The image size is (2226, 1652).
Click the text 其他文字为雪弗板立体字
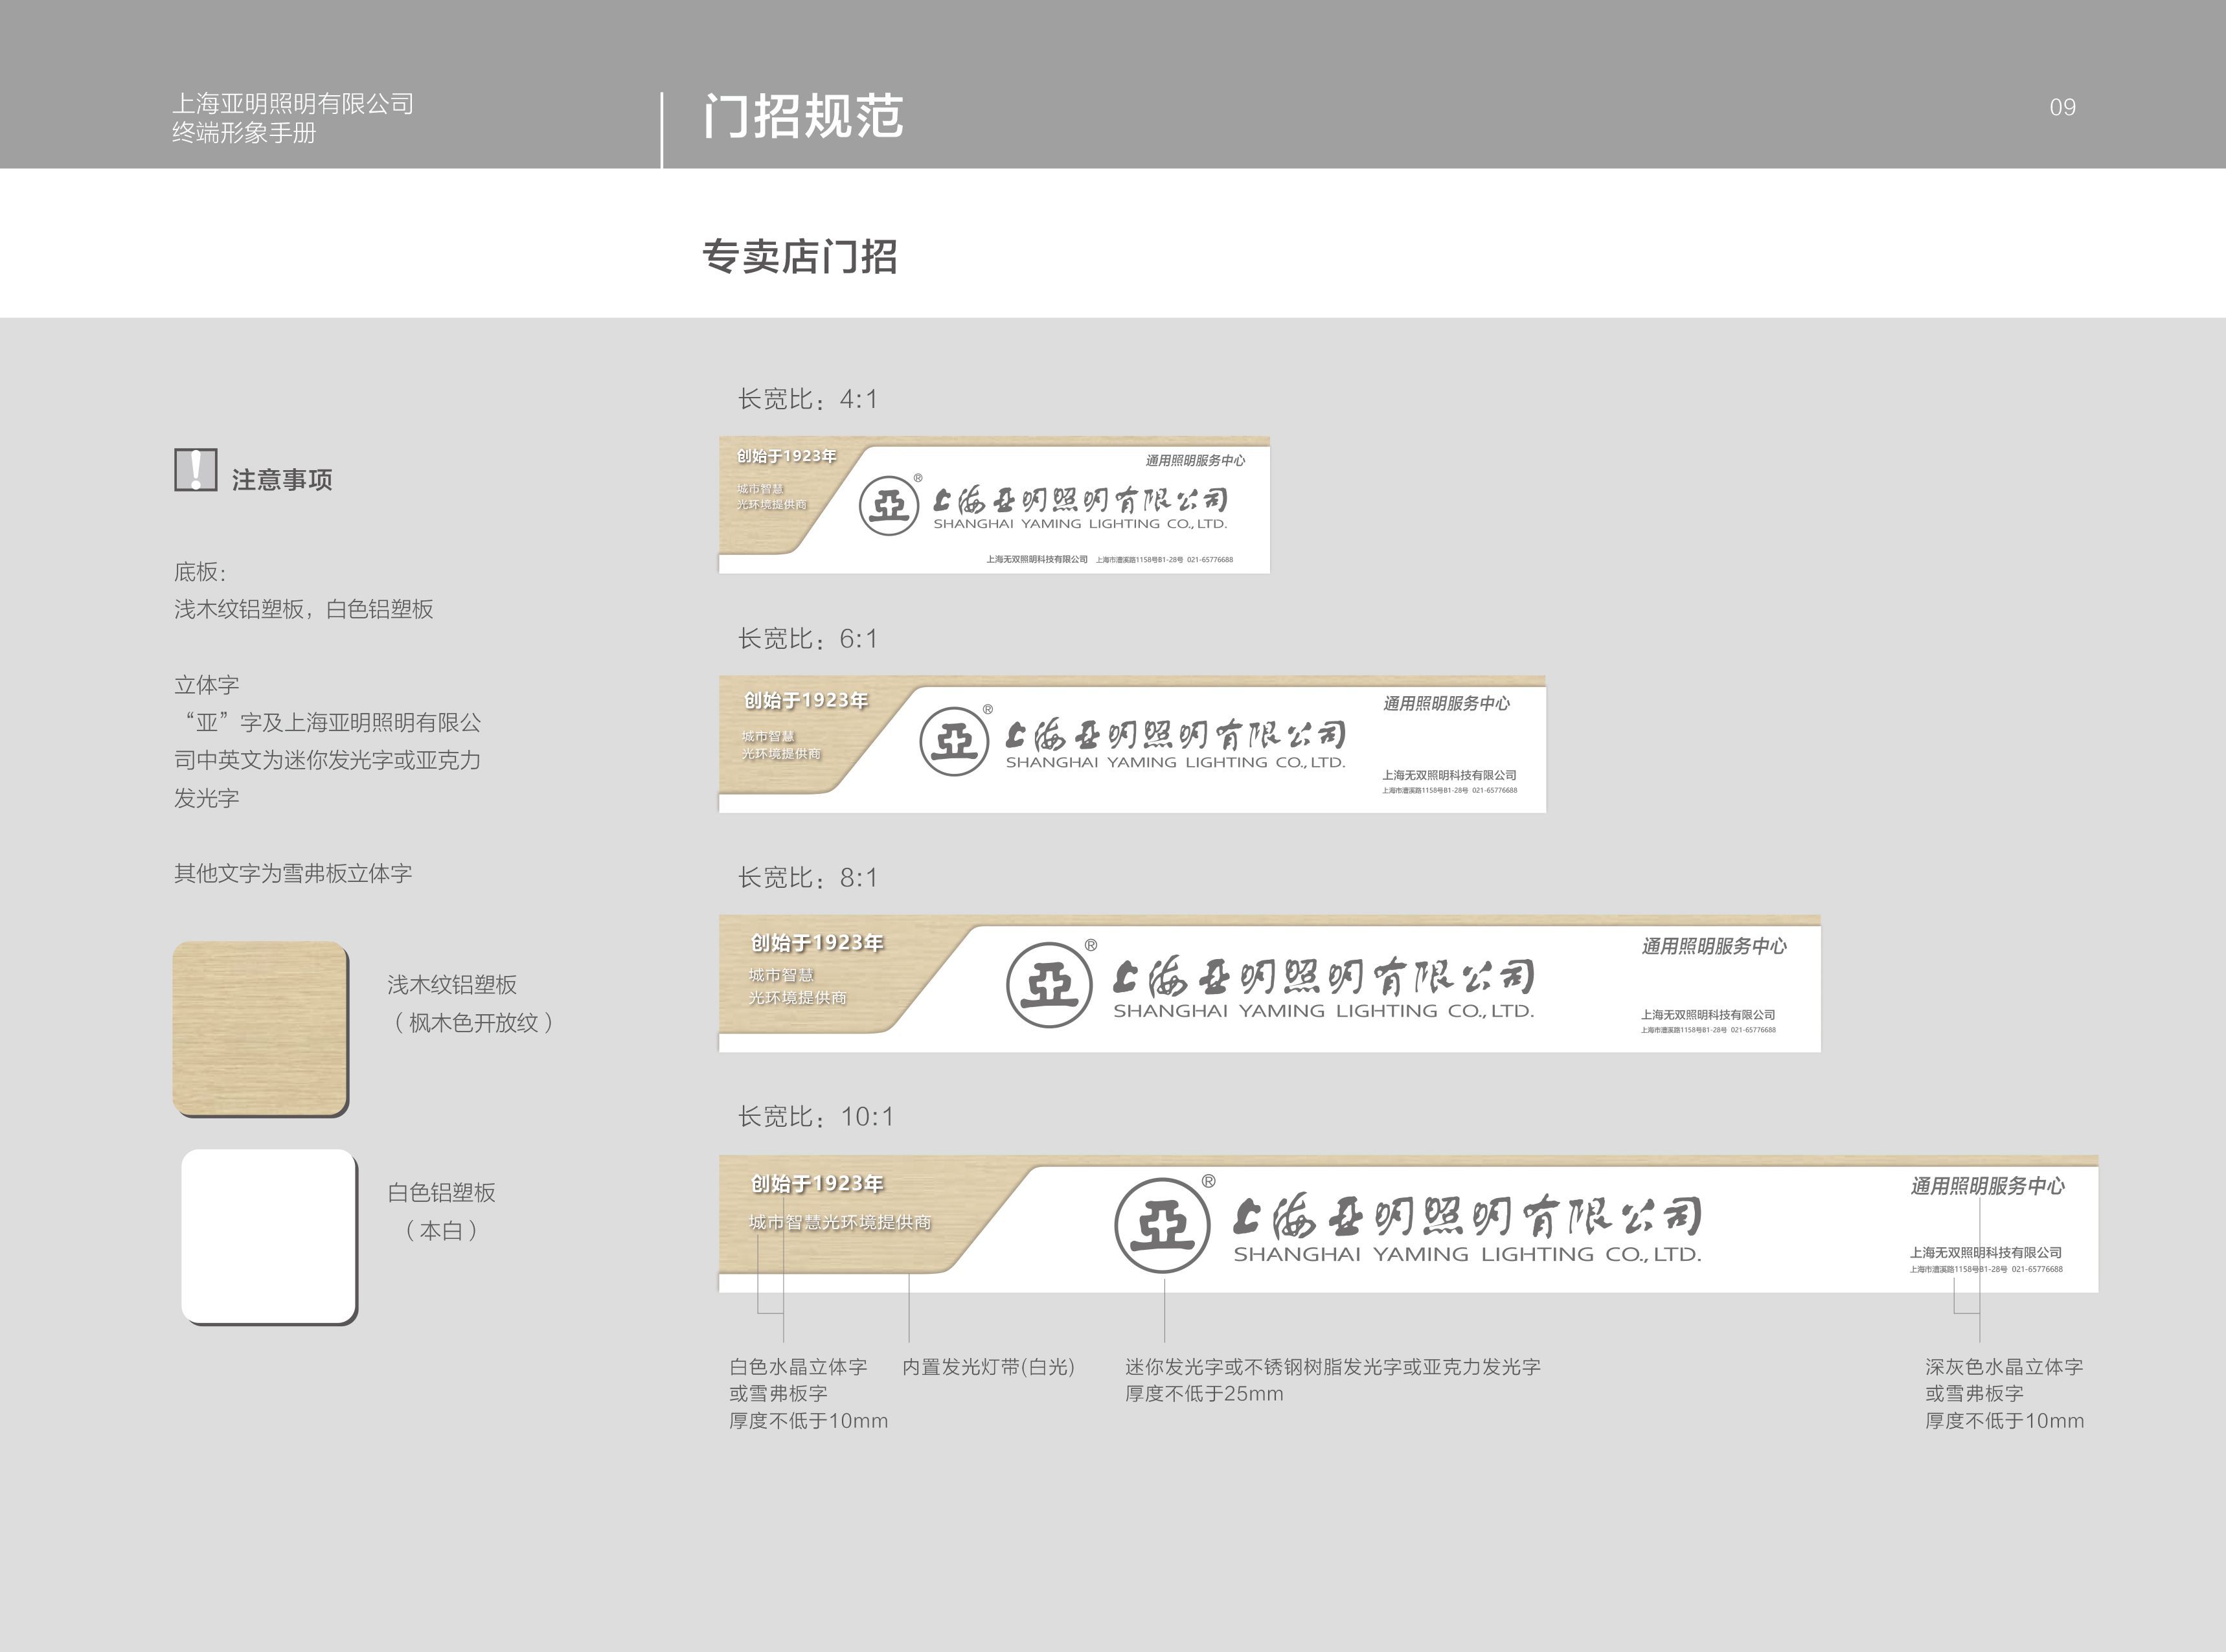point(293,873)
